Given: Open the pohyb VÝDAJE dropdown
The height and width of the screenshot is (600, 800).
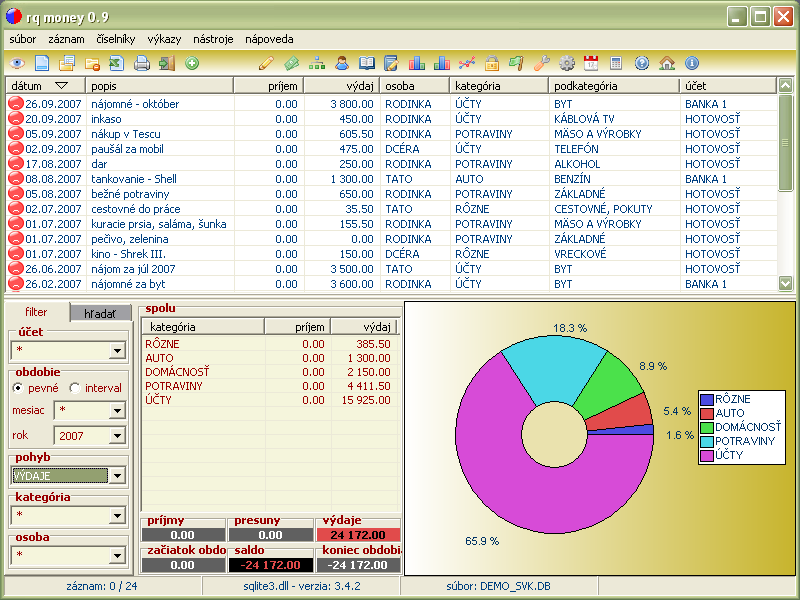Looking at the screenshot, I should (x=117, y=476).
